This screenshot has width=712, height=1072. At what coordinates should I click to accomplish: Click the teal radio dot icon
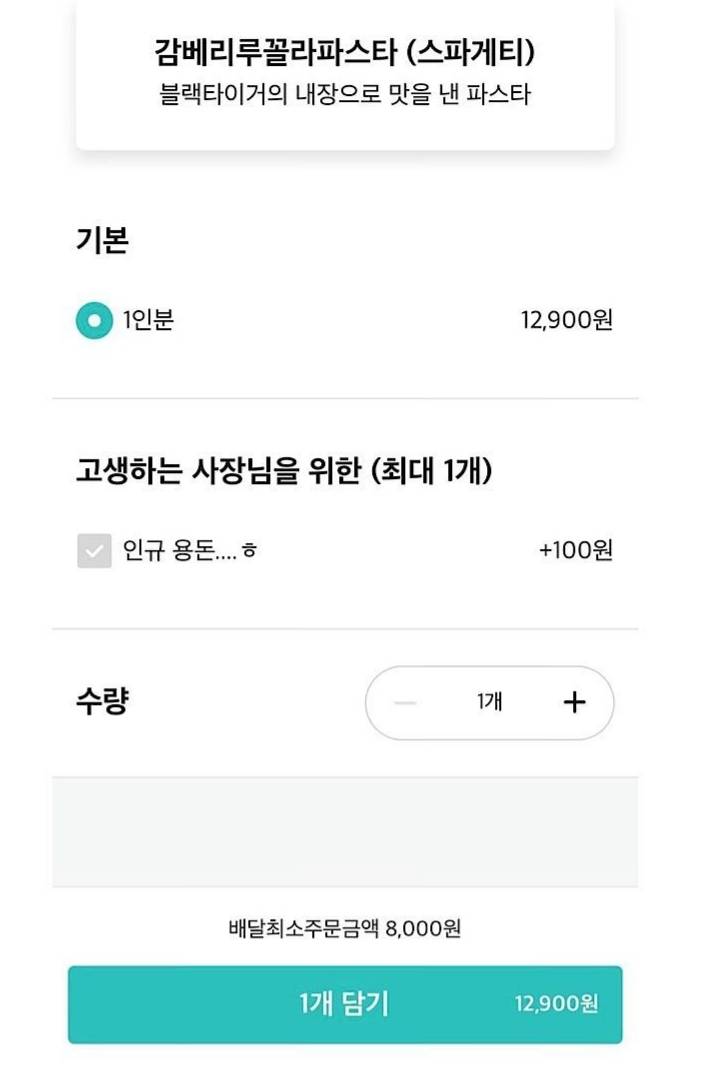tap(94, 321)
